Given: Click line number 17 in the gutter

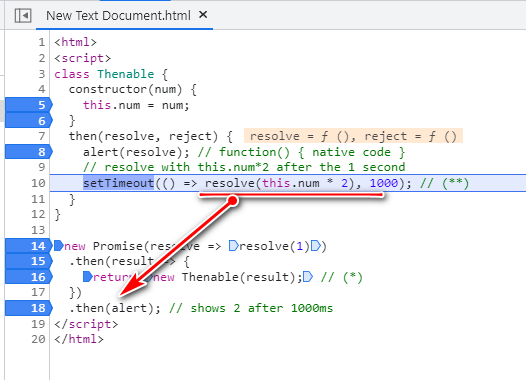Looking at the screenshot, I should [38, 292].
